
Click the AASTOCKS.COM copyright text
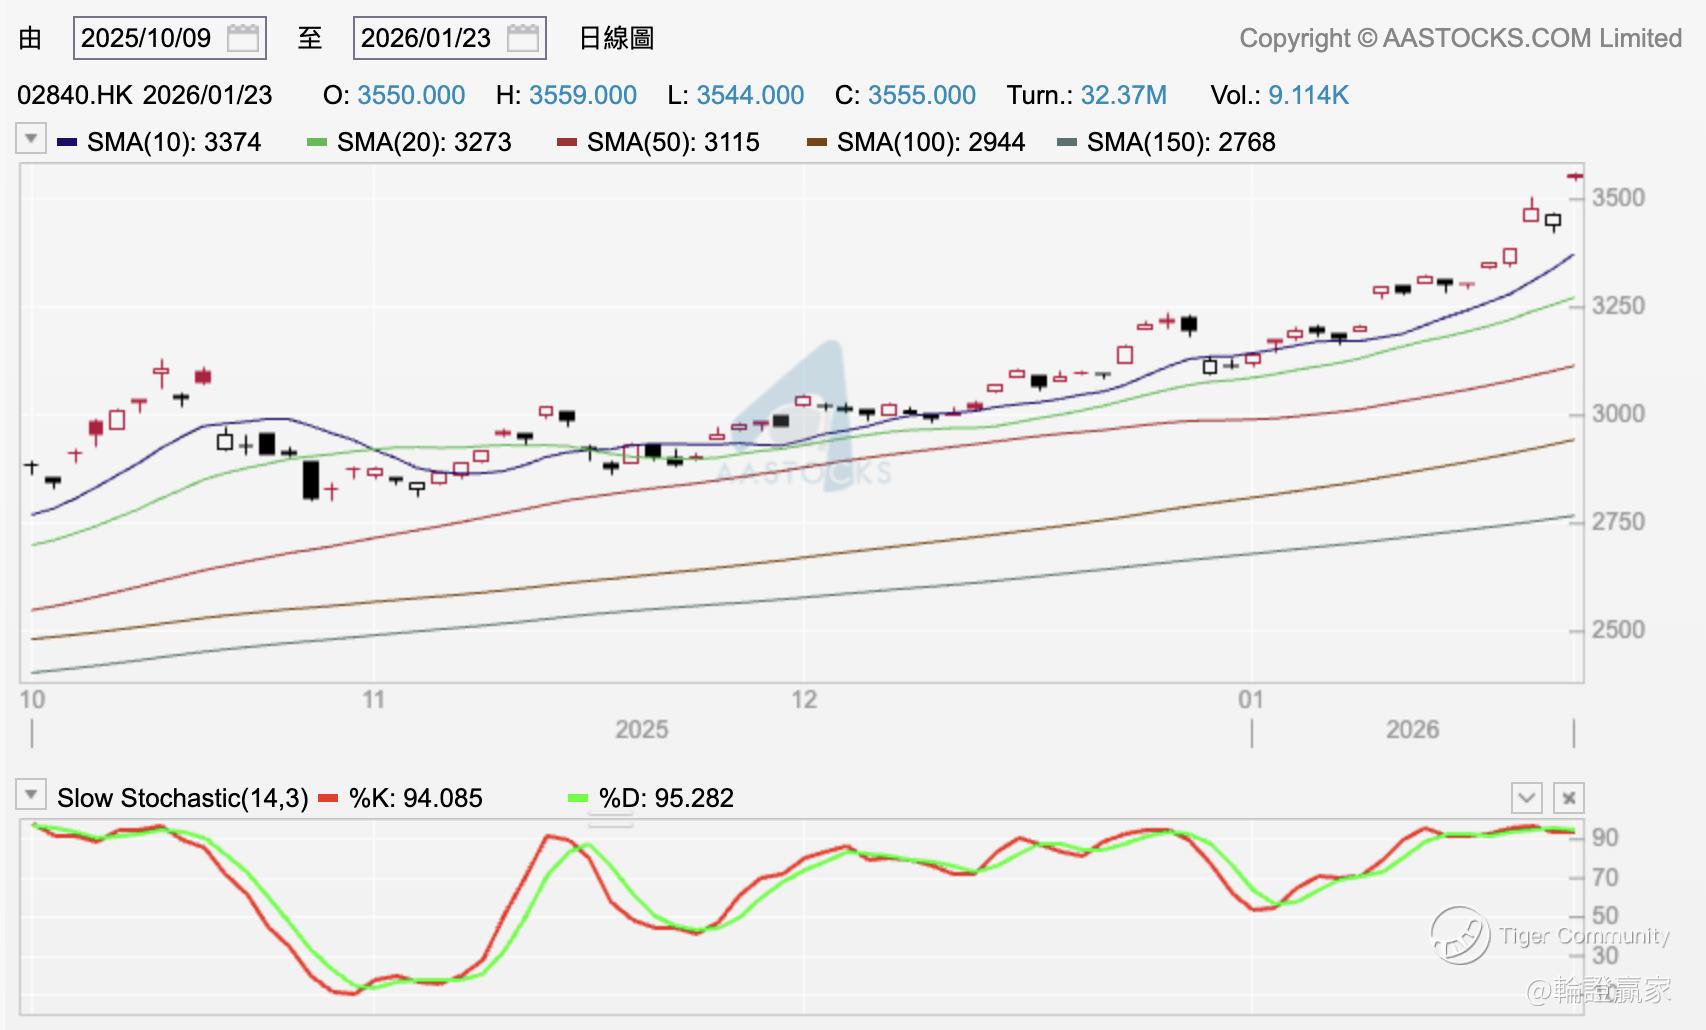pyautogui.click(x=1460, y=39)
